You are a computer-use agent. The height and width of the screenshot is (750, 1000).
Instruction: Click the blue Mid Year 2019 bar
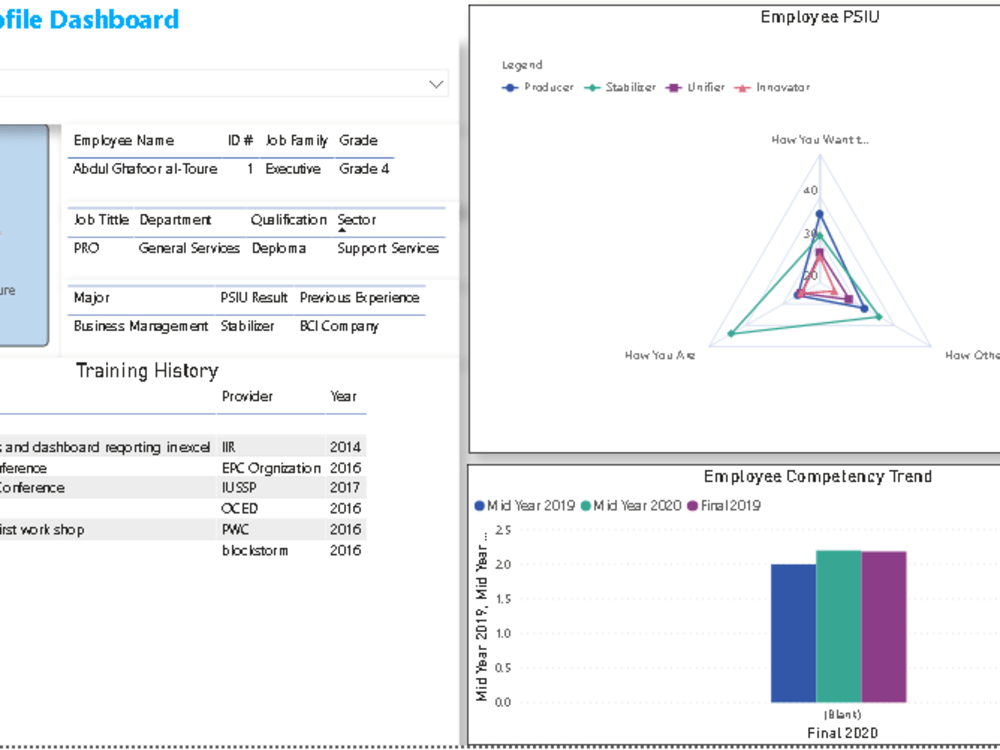793,633
